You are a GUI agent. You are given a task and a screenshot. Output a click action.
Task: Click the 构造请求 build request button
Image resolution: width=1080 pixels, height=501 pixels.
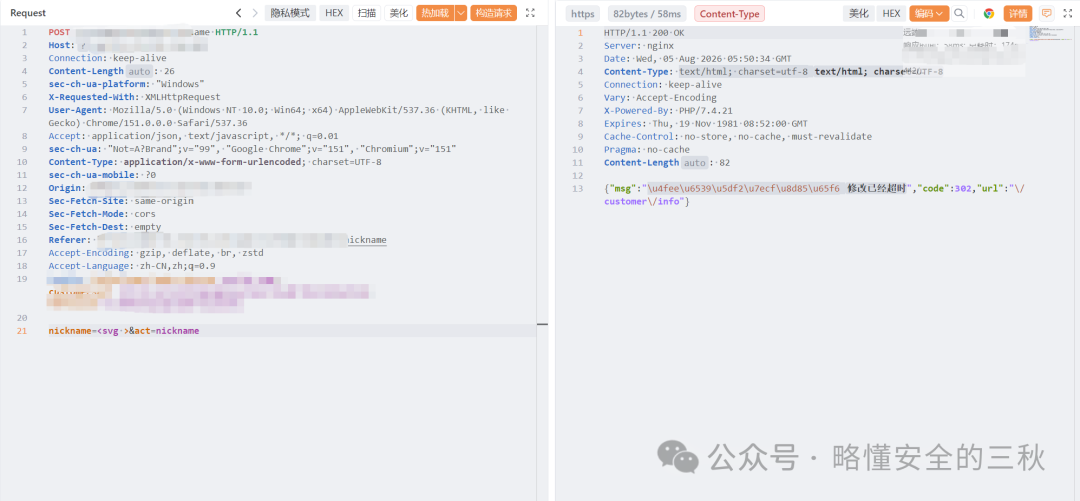[493, 13]
